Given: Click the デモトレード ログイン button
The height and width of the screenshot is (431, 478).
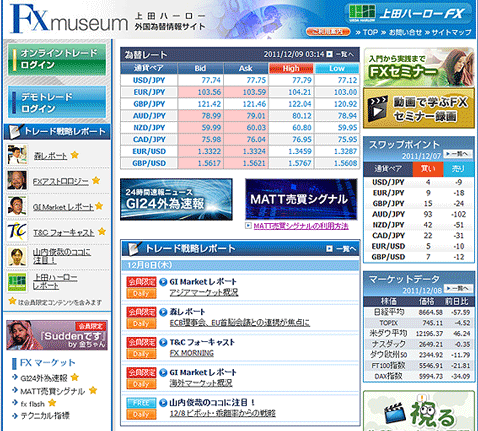Looking at the screenshot, I should click(x=57, y=102).
